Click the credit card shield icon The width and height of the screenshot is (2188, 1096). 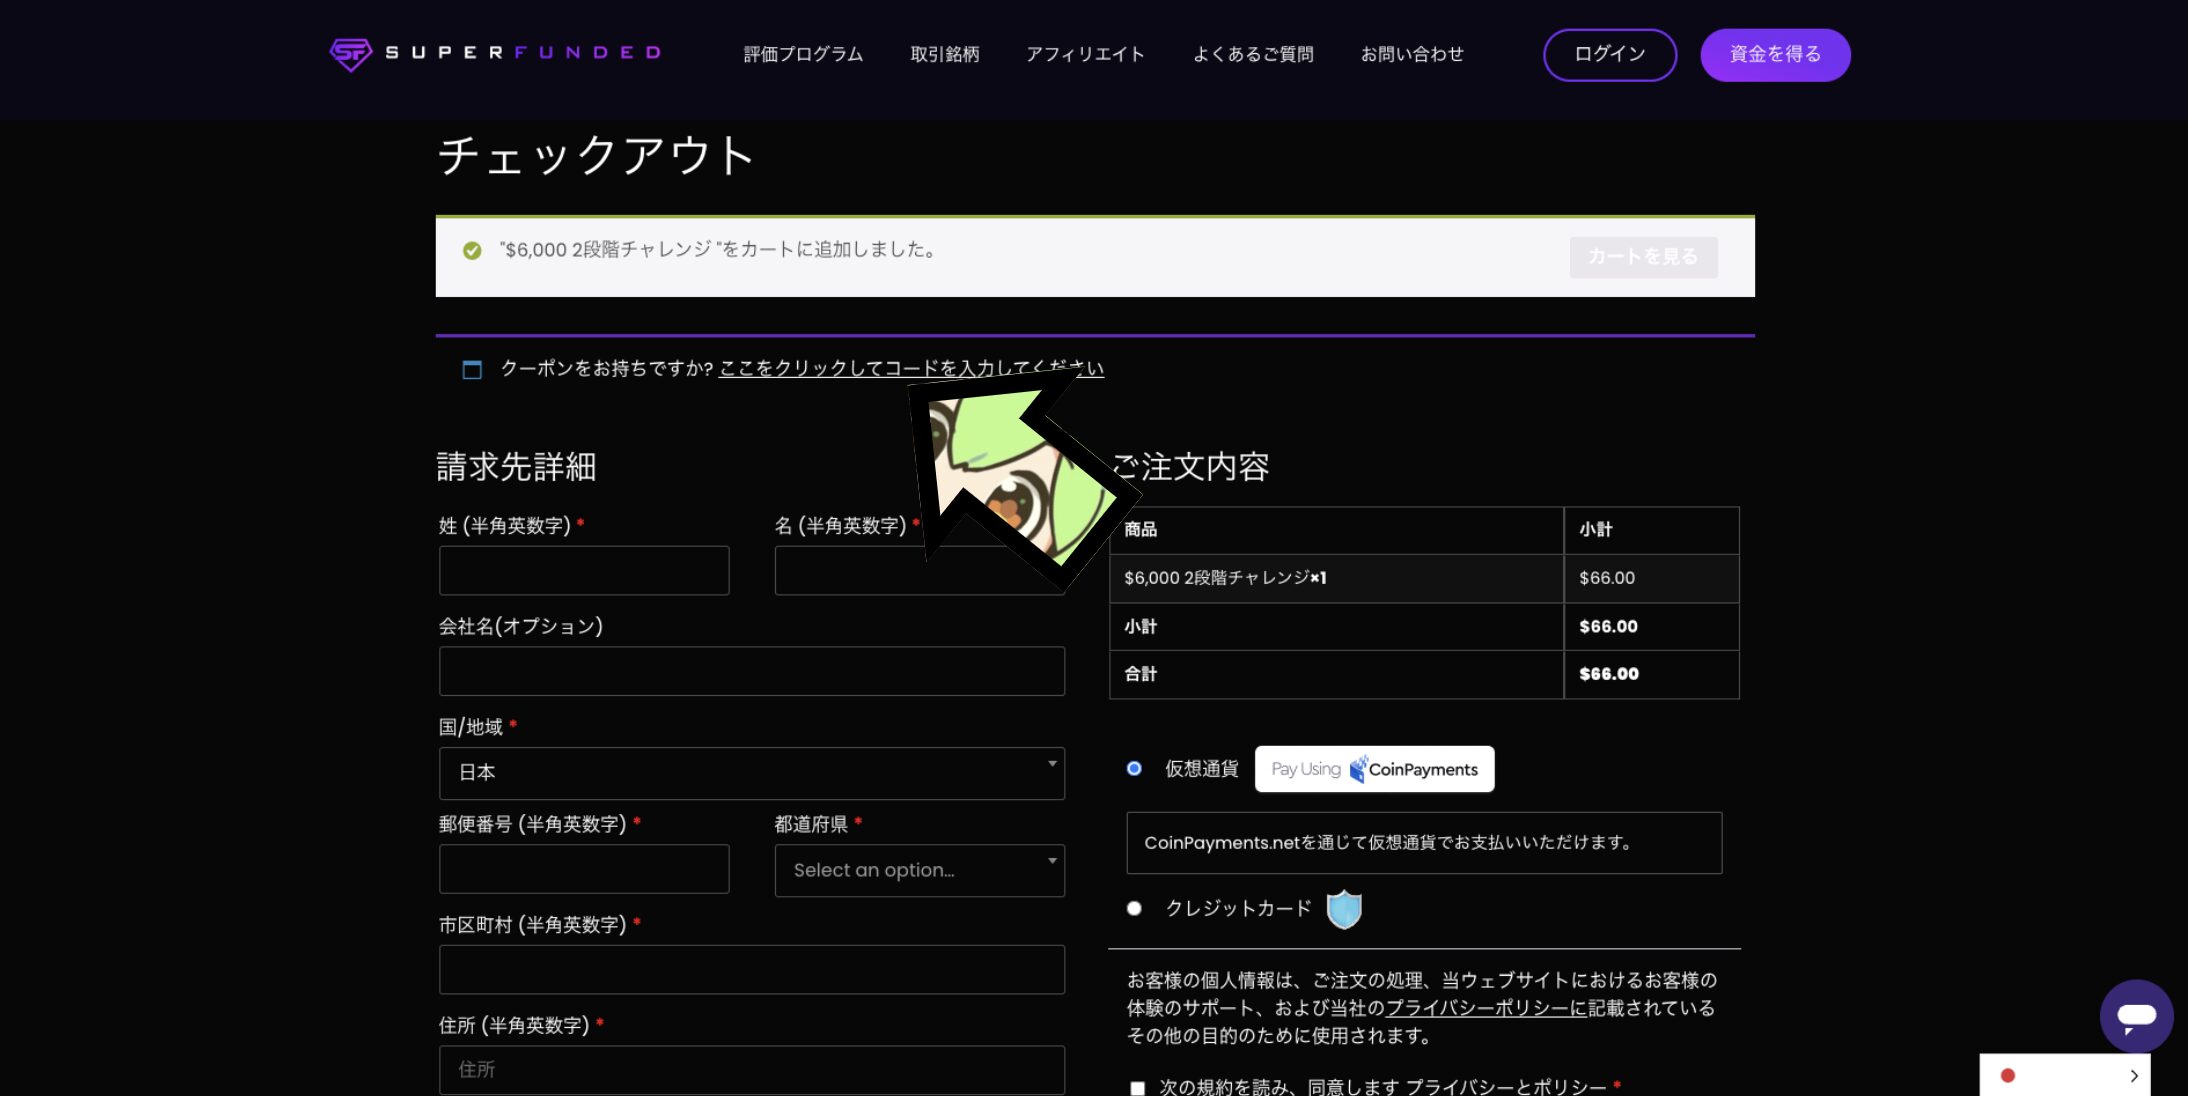pos(1344,909)
